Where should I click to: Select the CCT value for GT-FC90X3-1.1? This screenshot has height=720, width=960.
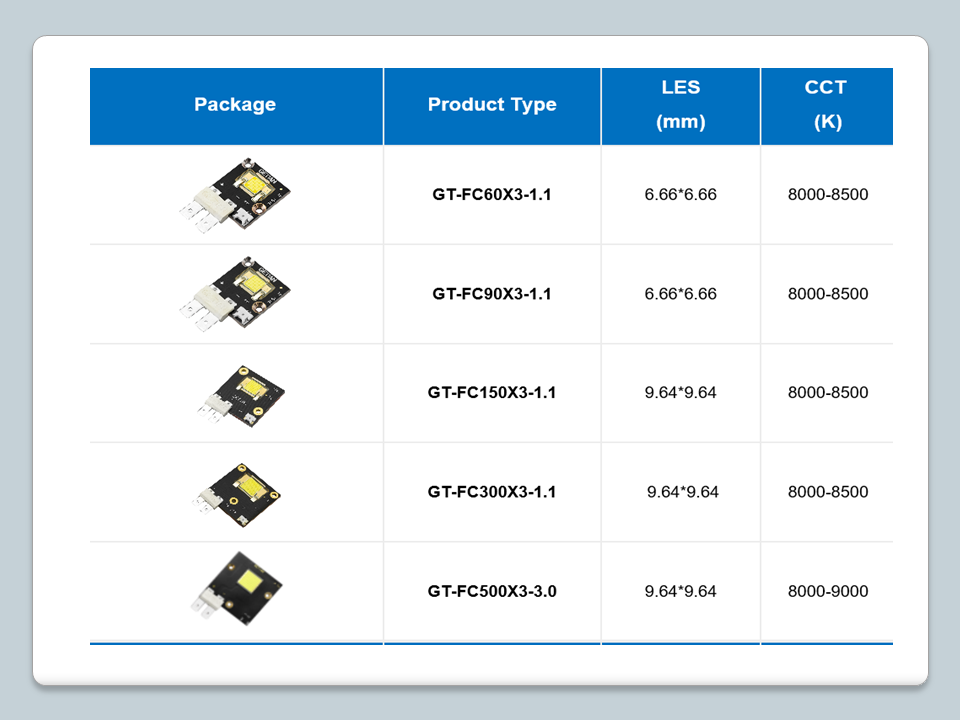click(x=828, y=294)
